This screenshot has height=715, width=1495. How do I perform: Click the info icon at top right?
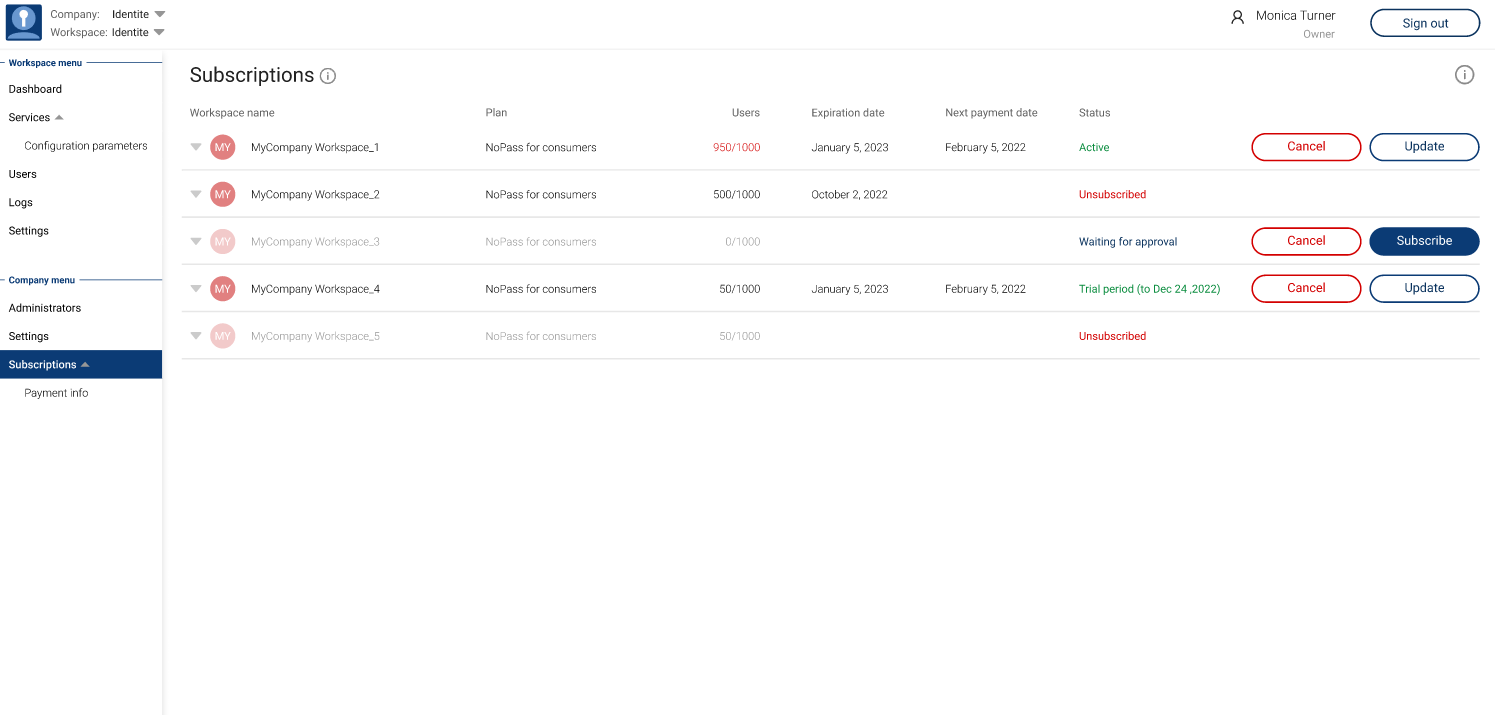click(1464, 75)
